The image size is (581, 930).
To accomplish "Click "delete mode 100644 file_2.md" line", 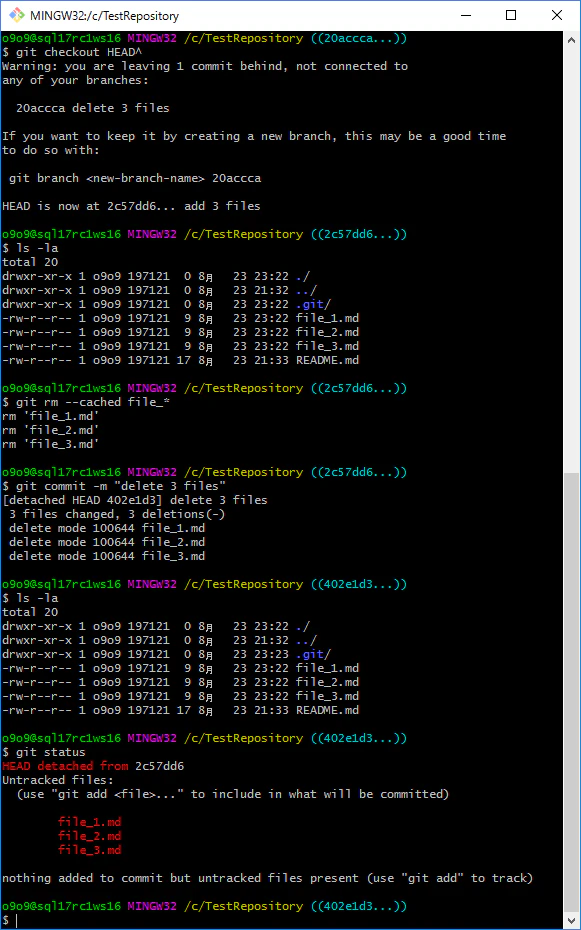I will click(107, 542).
